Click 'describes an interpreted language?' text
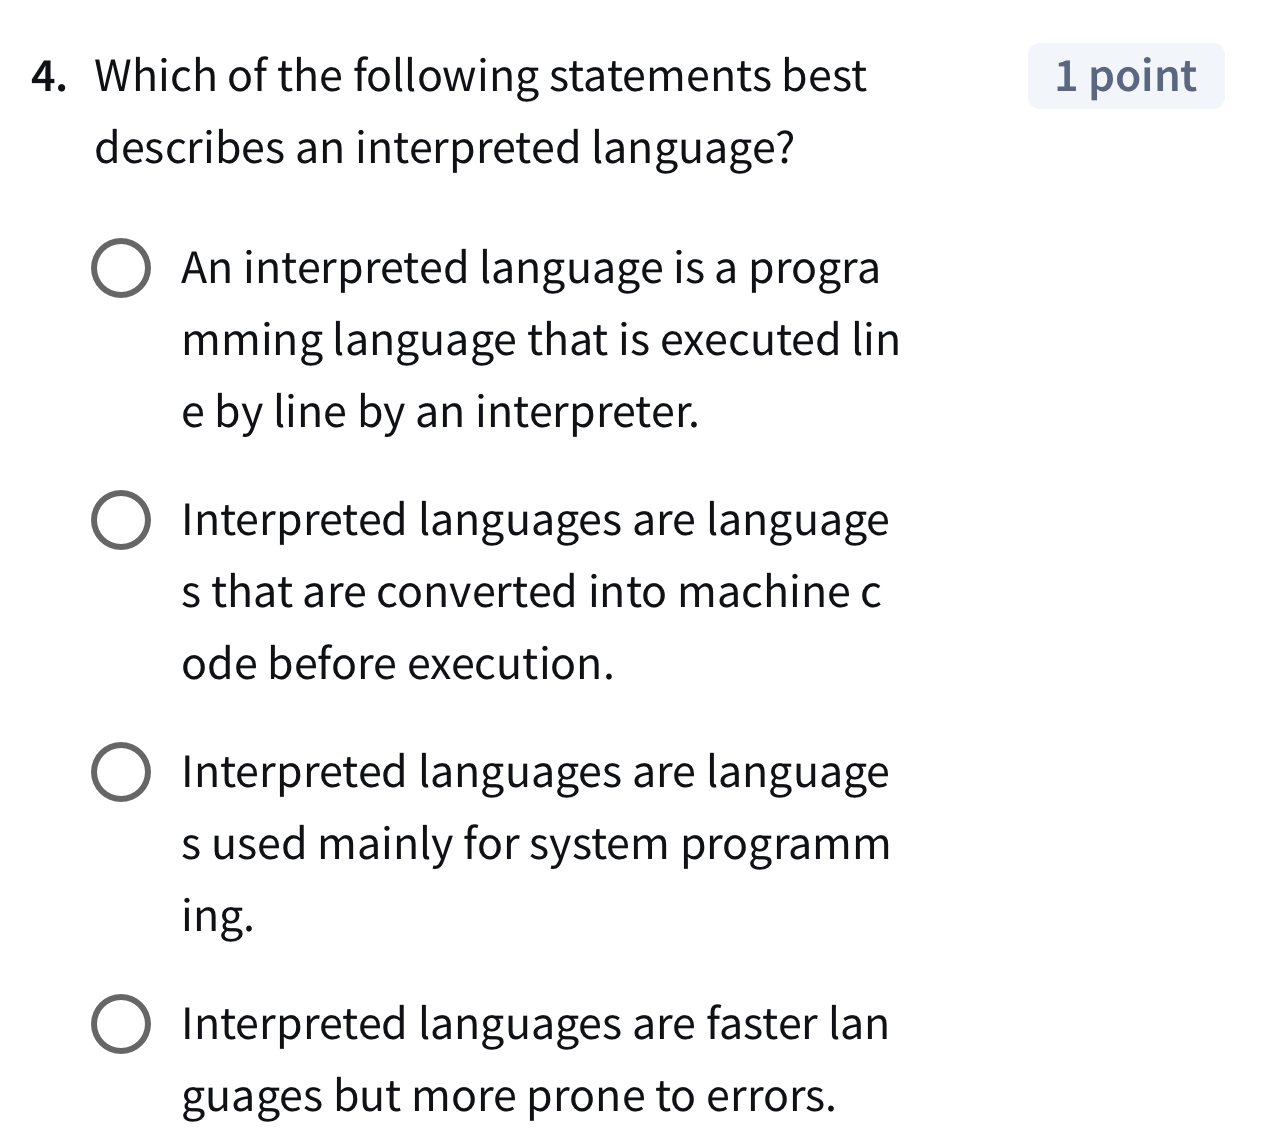1273x1145 pixels. 443,147
